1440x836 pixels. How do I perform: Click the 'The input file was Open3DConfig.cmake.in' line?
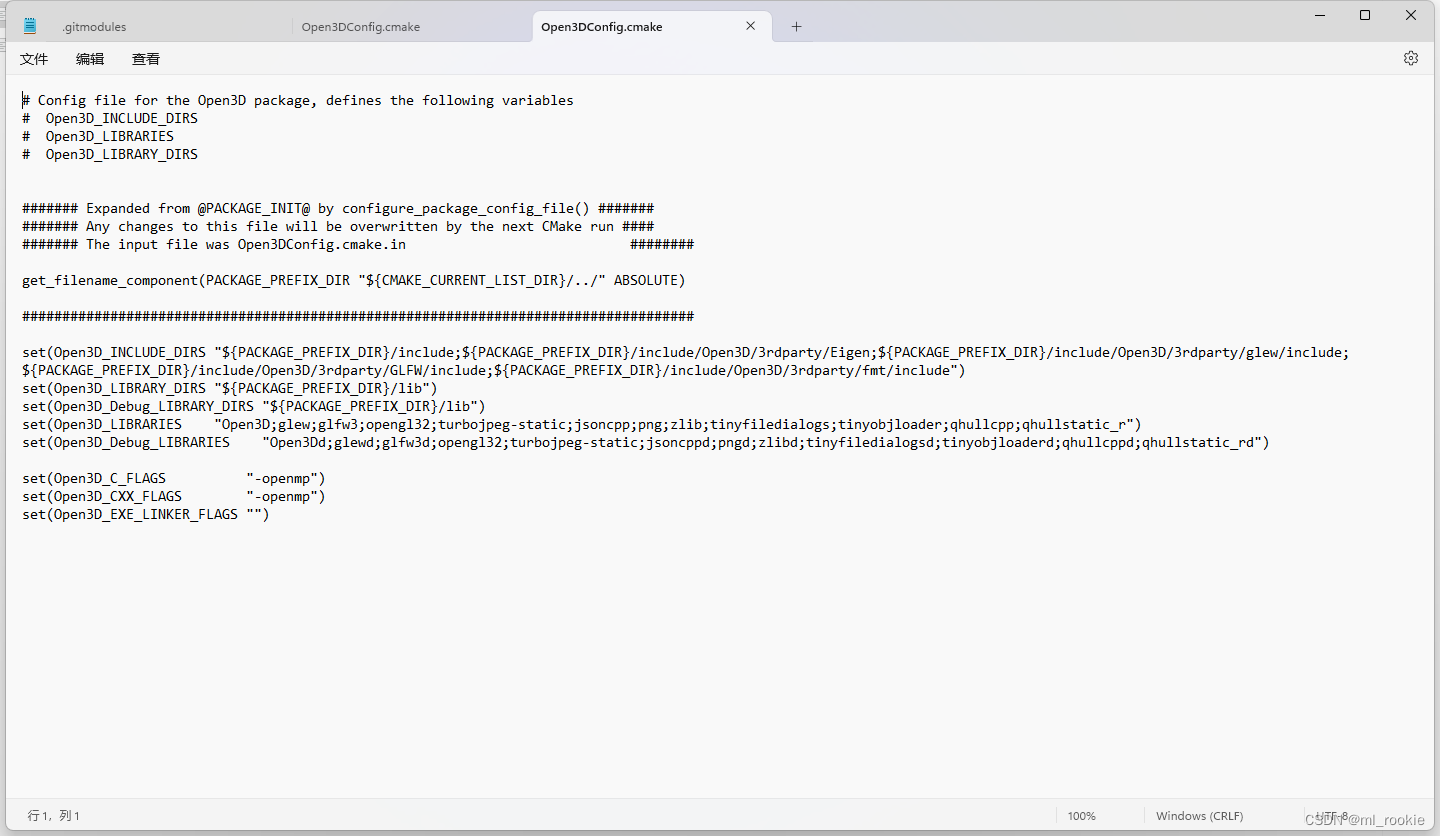click(358, 244)
